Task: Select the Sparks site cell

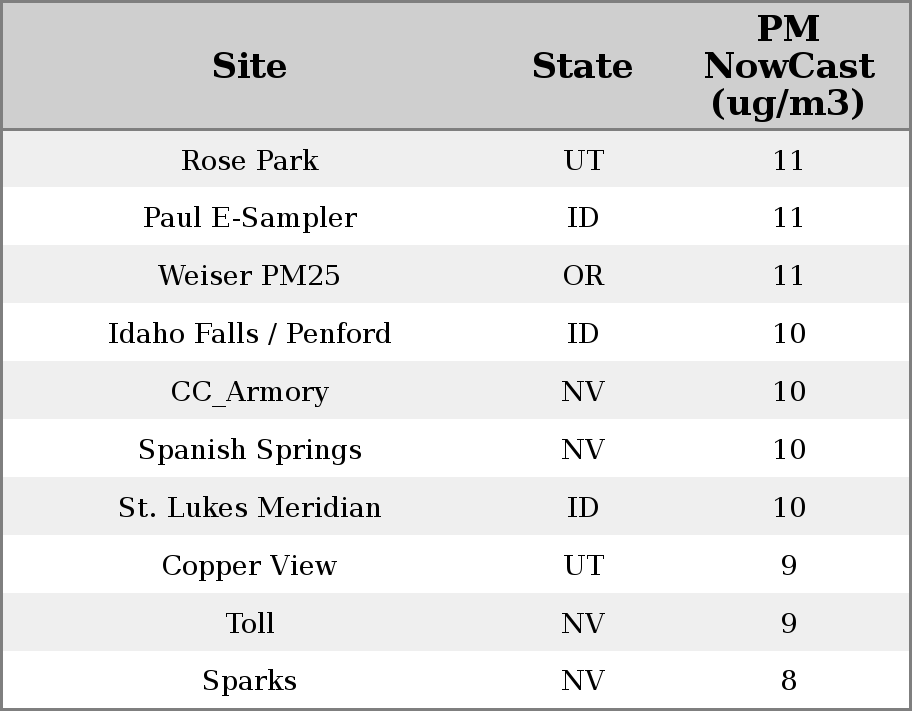Action: (x=250, y=681)
